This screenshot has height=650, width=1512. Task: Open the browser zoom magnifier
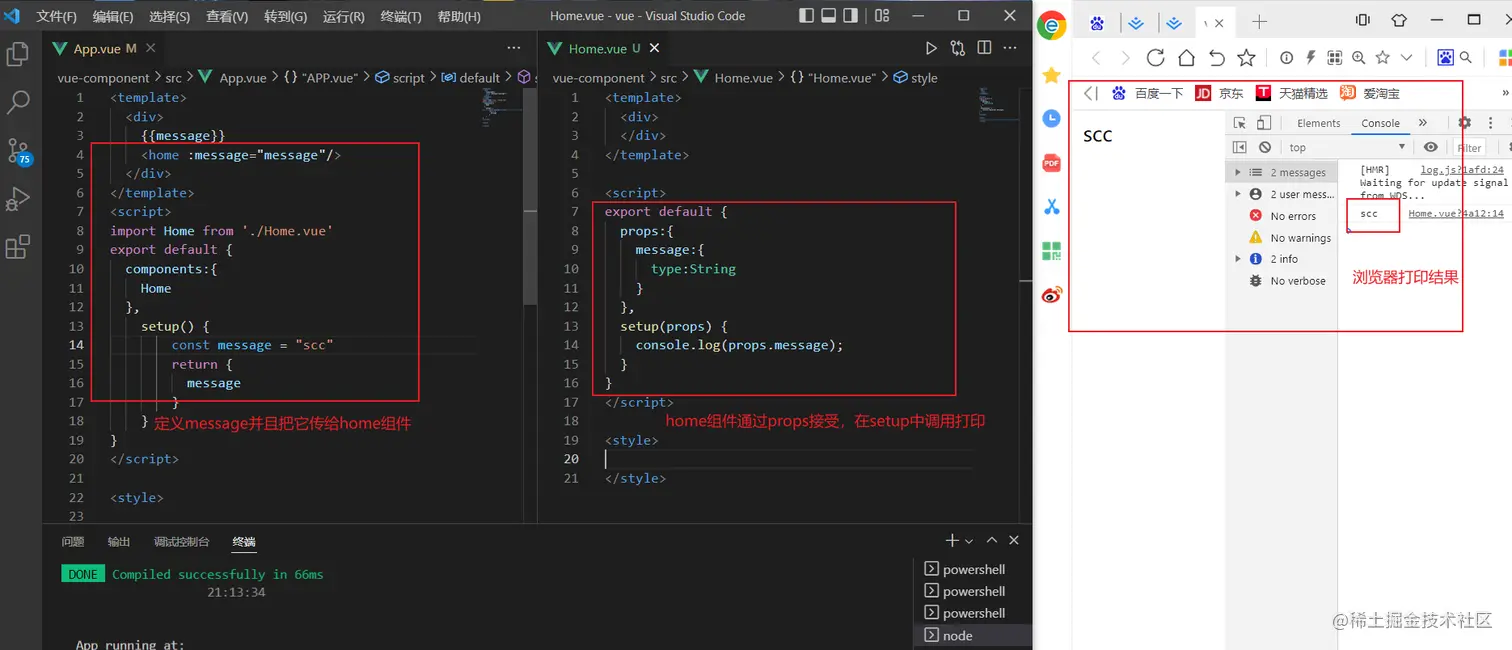pyautogui.click(x=1359, y=58)
